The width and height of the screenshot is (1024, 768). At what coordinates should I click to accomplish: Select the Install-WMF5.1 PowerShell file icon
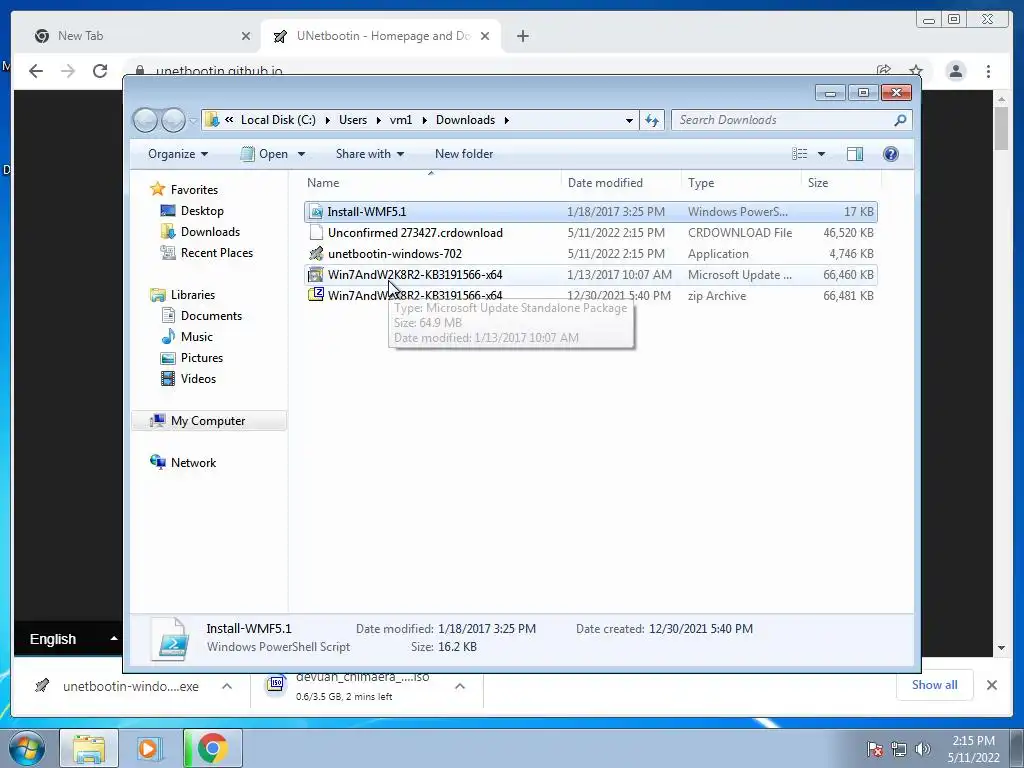(x=316, y=212)
